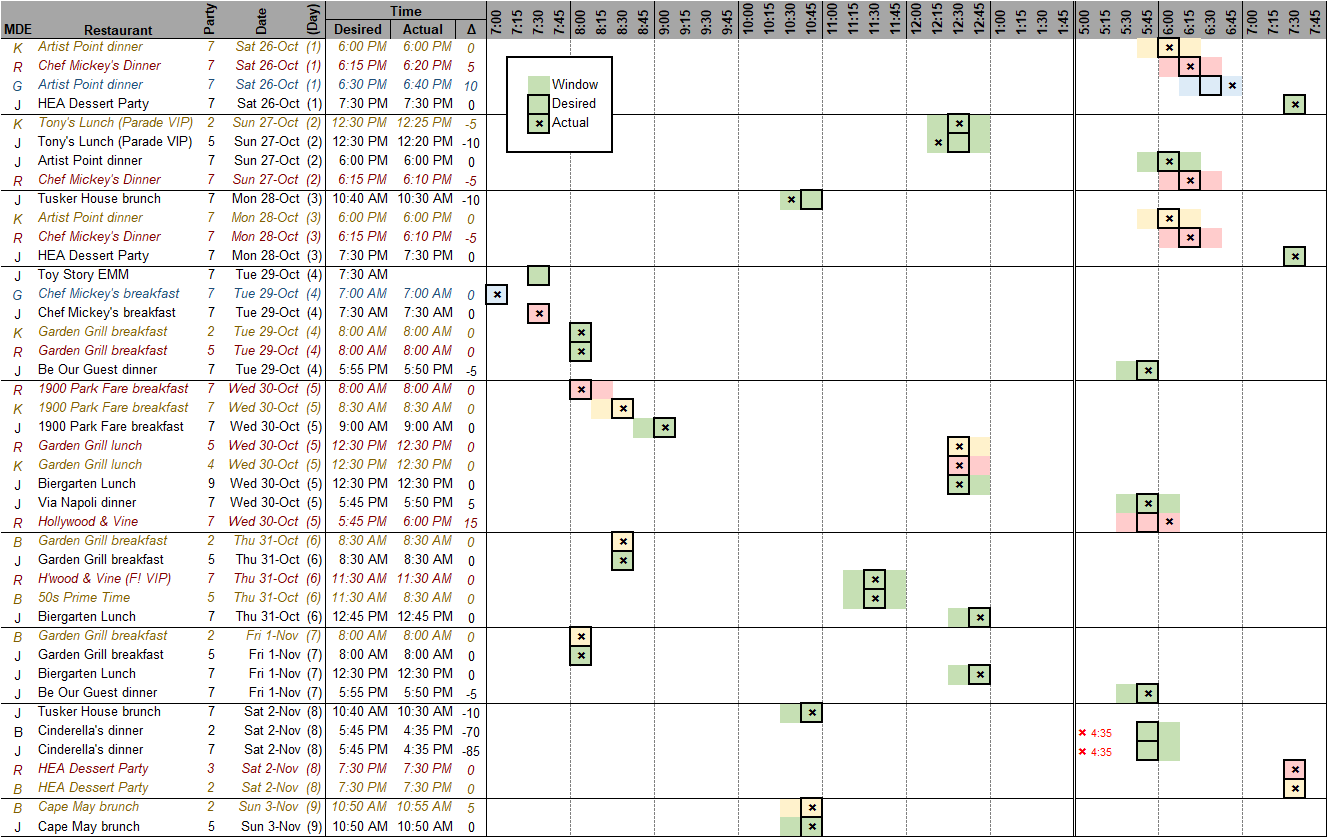
Task: Click the Sun 3-Nov date in Cape May J row
Action: (270, 827)
